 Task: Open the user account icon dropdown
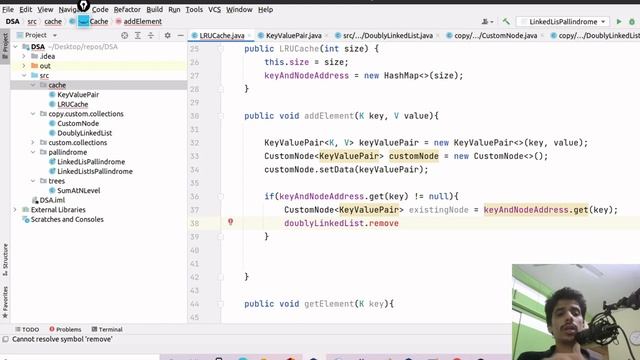click(x=487, y=22)
